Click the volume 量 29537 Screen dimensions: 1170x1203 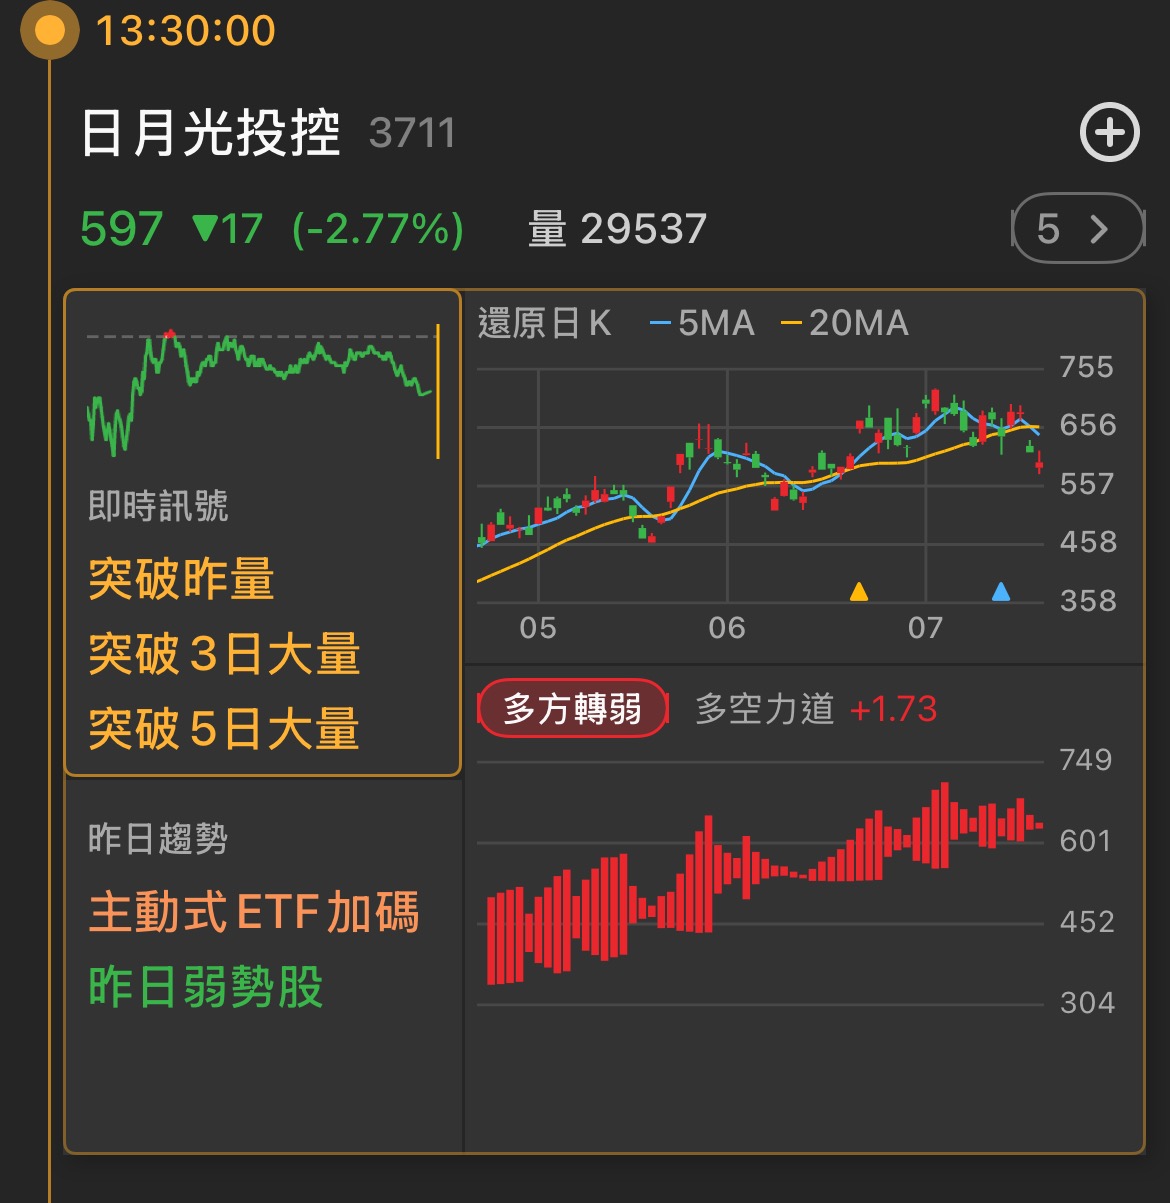(617, 229)
